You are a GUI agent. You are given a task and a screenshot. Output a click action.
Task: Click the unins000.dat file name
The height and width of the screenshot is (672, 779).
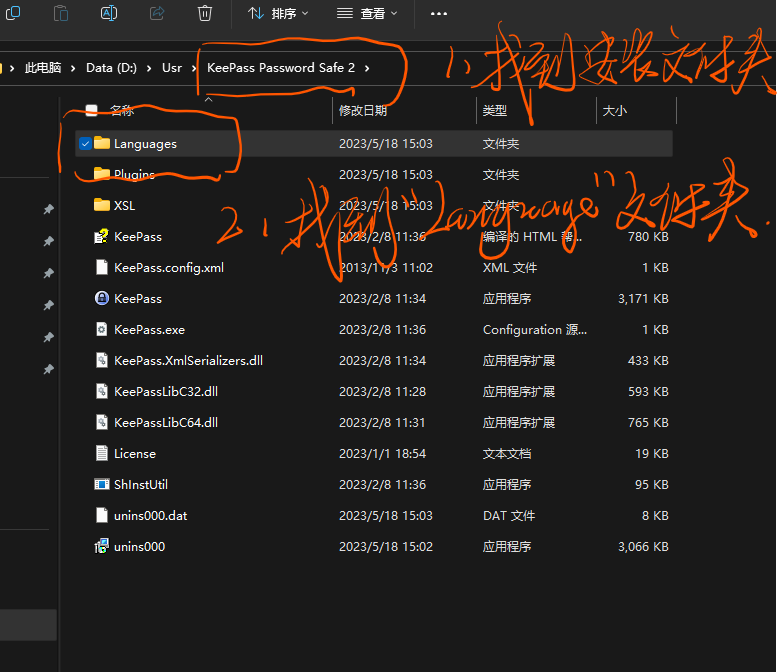pyautogui.click(x=151, y=516)
